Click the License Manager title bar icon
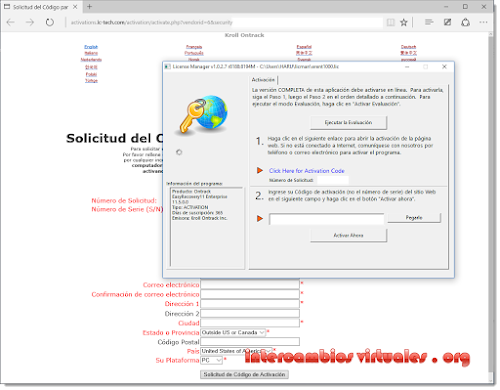Image resolution: width=500 pixels, height=390 pixels. [x=168, y=67]
